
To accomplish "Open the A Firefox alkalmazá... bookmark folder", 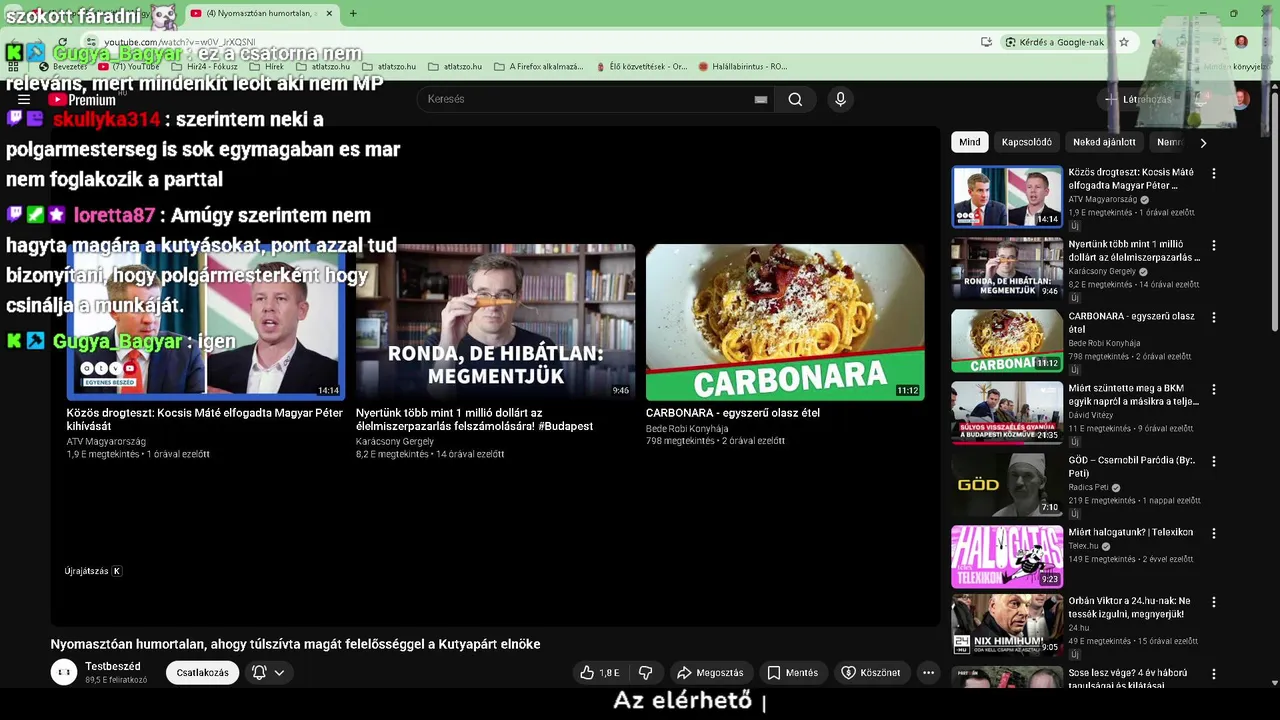I will [539, 67].
